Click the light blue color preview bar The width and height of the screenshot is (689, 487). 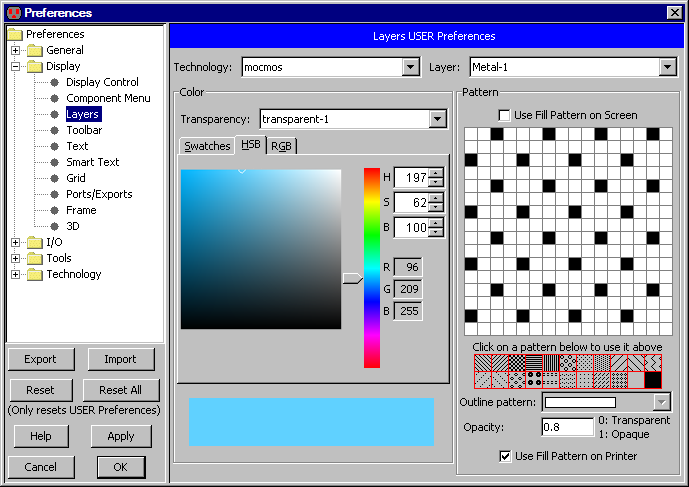[x=312, y=422]
